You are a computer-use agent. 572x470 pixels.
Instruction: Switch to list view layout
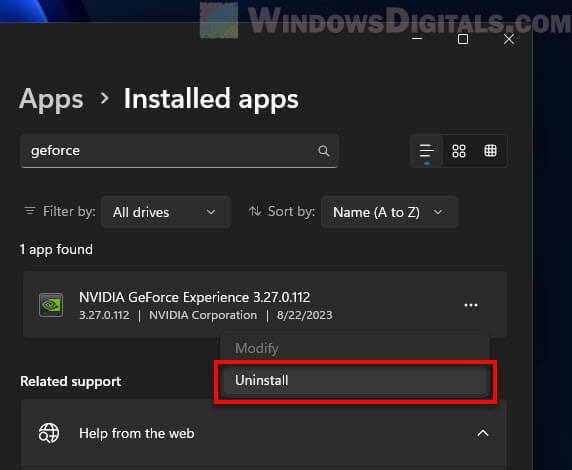pos(426,151)
